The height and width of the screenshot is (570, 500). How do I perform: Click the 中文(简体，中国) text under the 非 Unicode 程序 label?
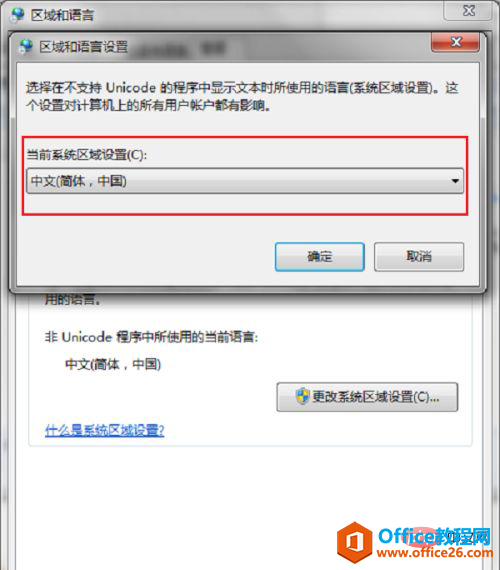tap(113, 364)
